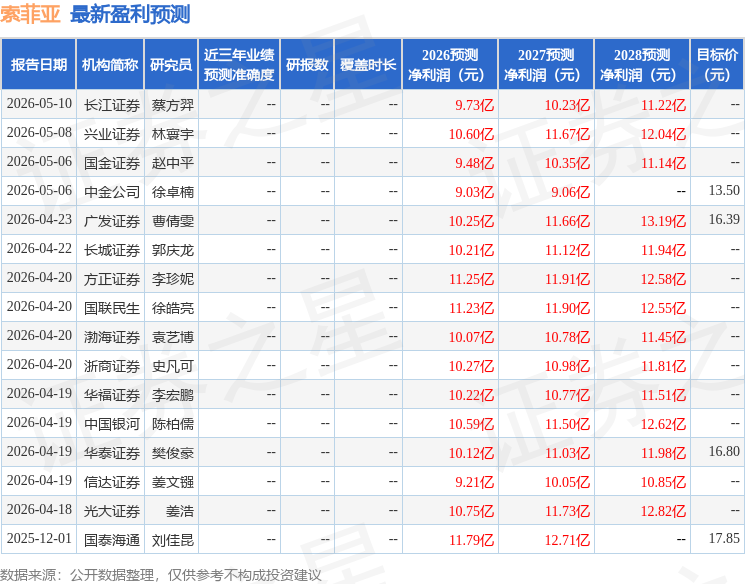
Task: Select the 国联民生 institution cell
Action: coord(112,308)
